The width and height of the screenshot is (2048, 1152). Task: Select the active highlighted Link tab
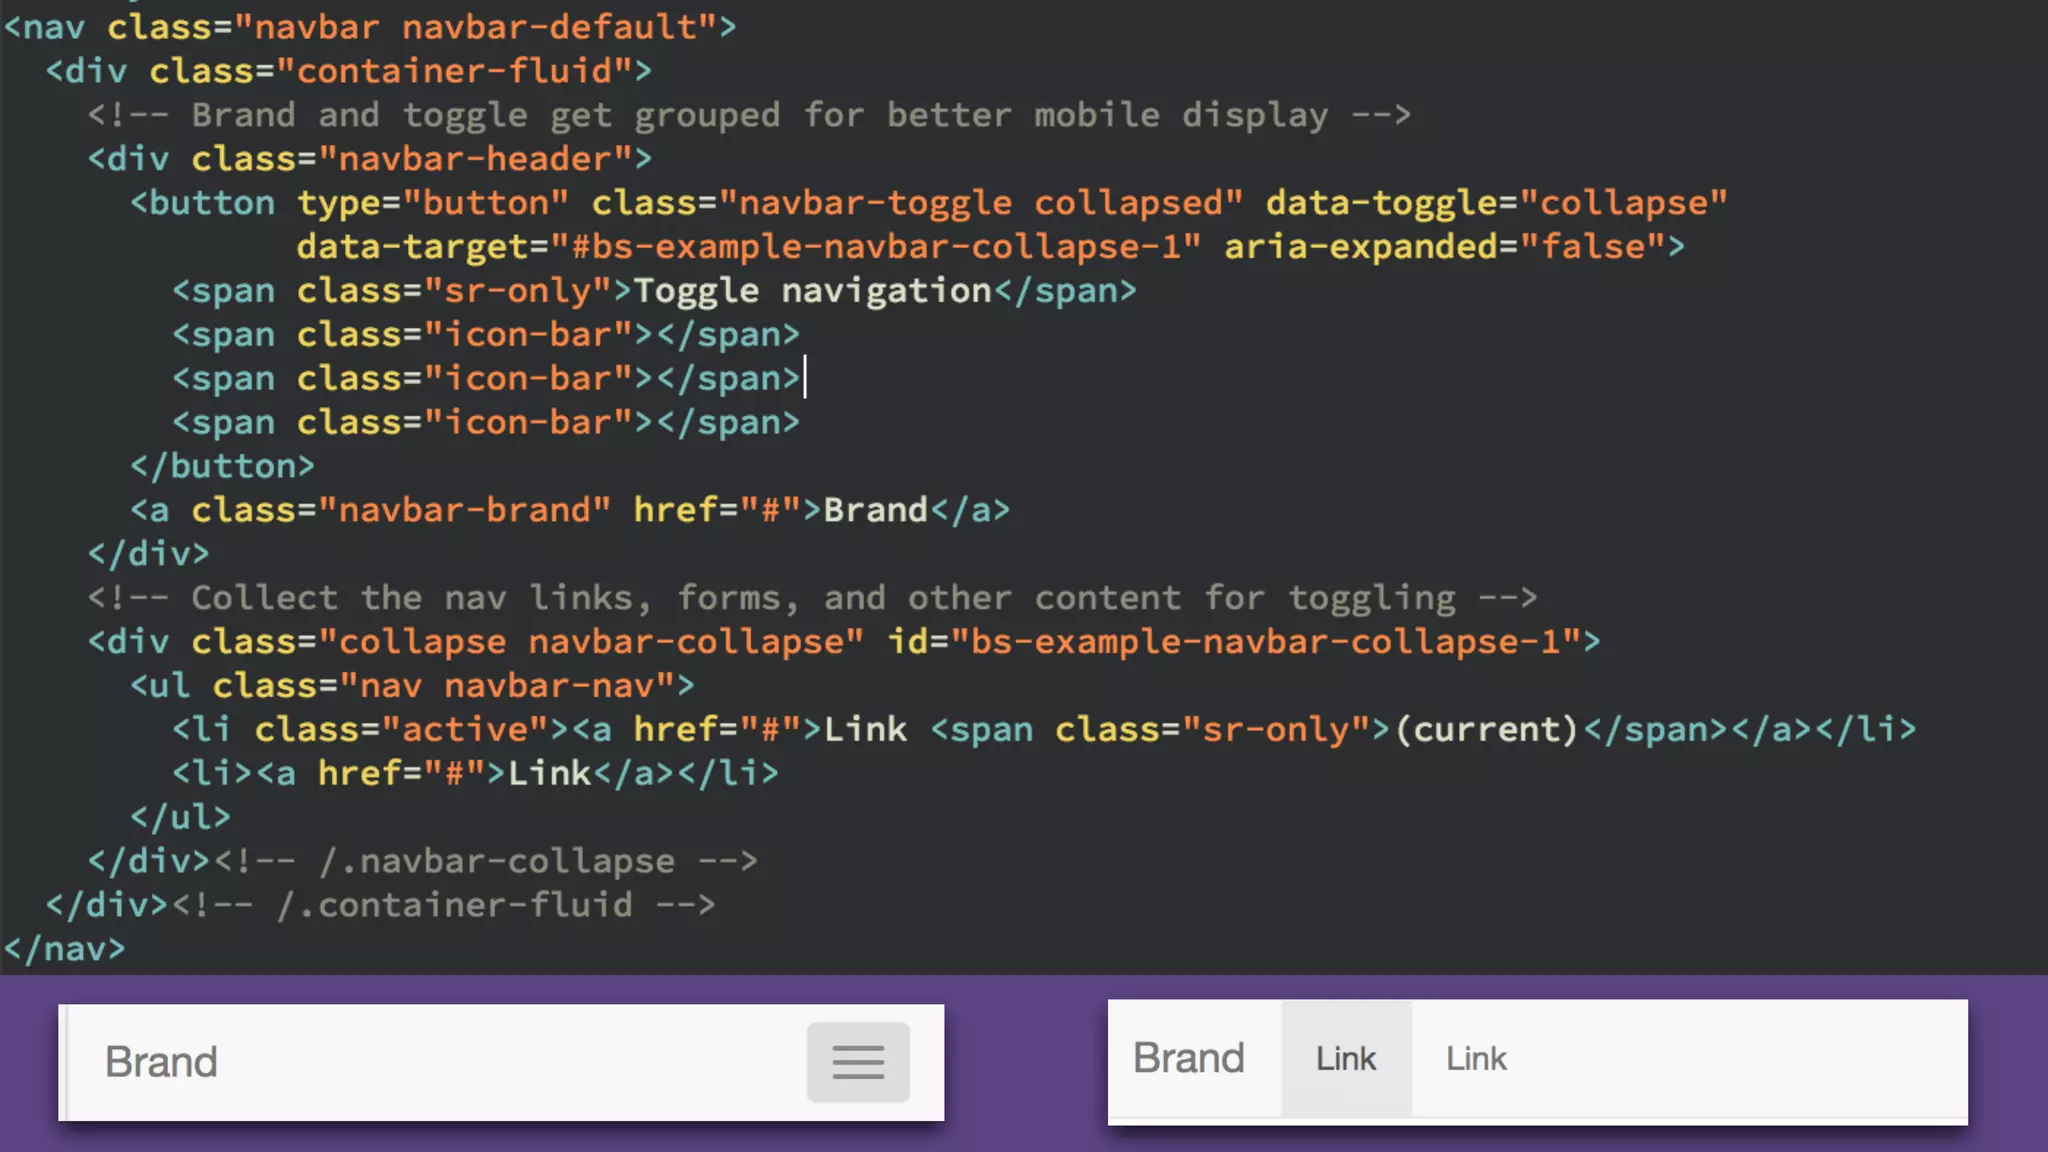[1346, 1059]
